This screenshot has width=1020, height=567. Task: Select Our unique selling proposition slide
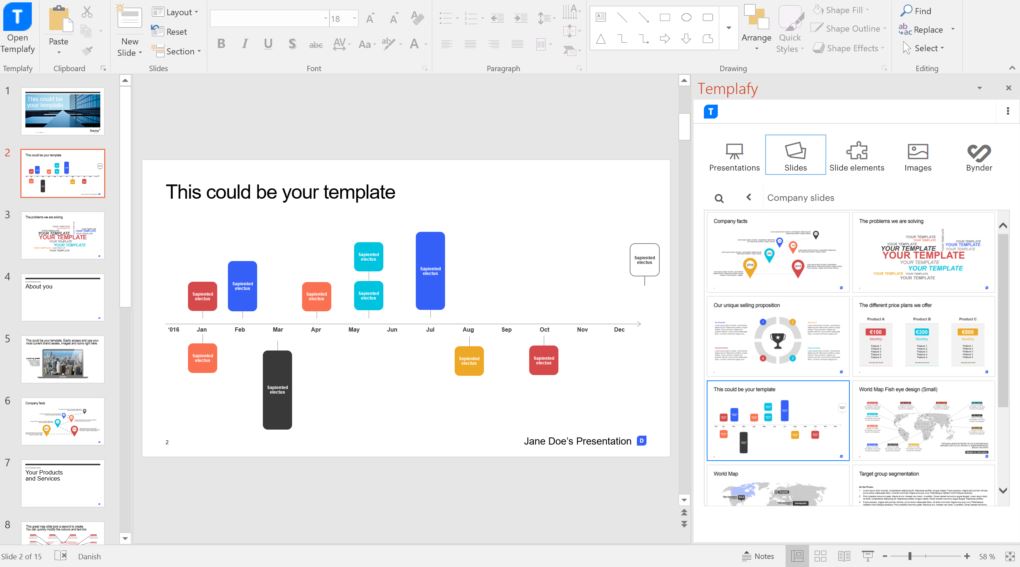click(x=778, y=337)
